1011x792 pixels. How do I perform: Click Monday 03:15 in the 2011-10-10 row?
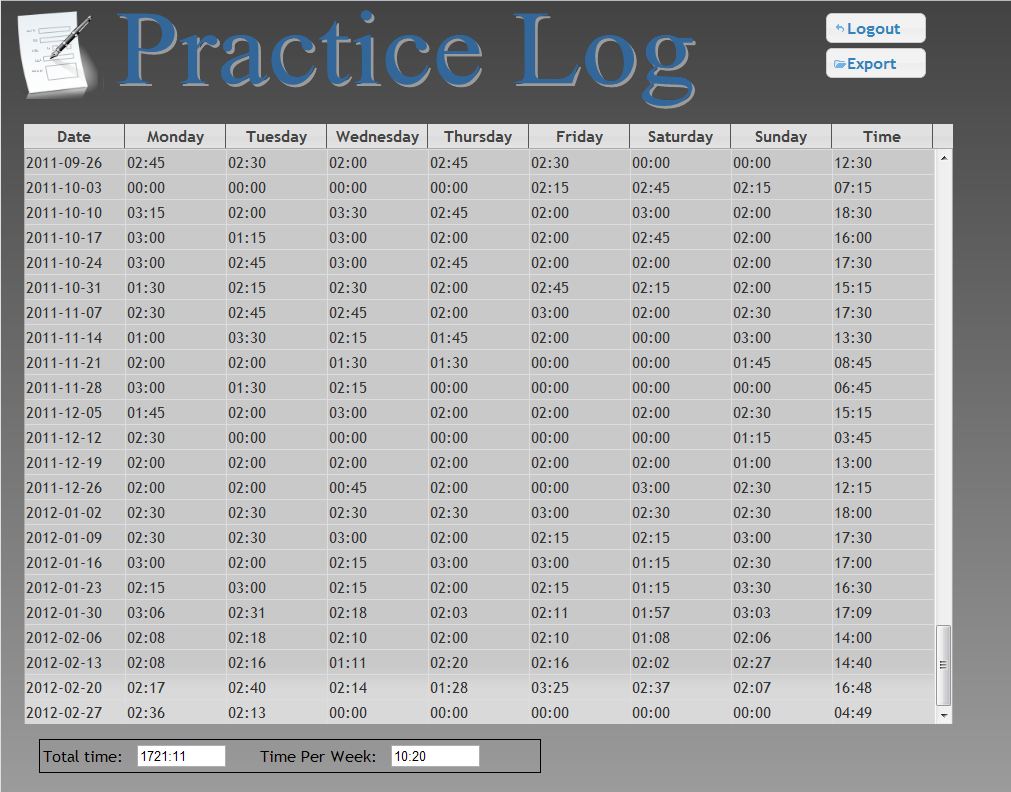[x=146, y=213]
